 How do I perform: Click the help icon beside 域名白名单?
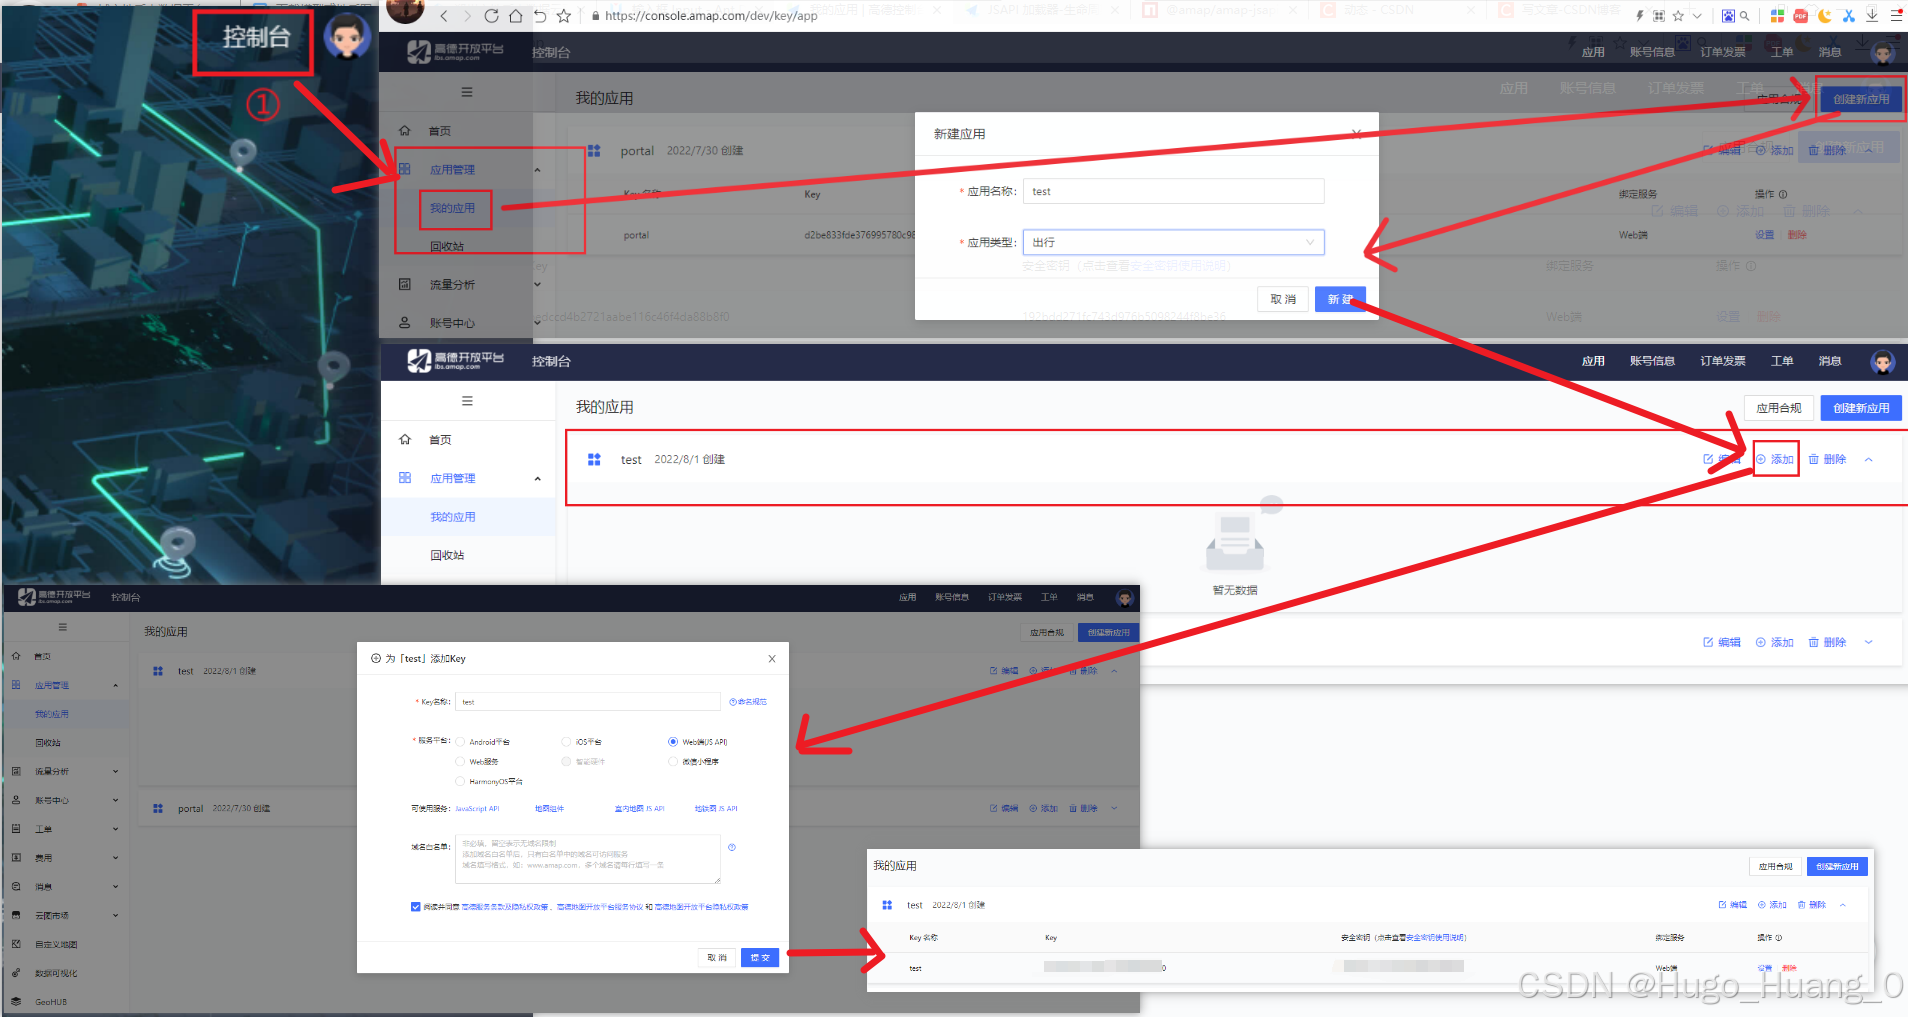(732, 847)
